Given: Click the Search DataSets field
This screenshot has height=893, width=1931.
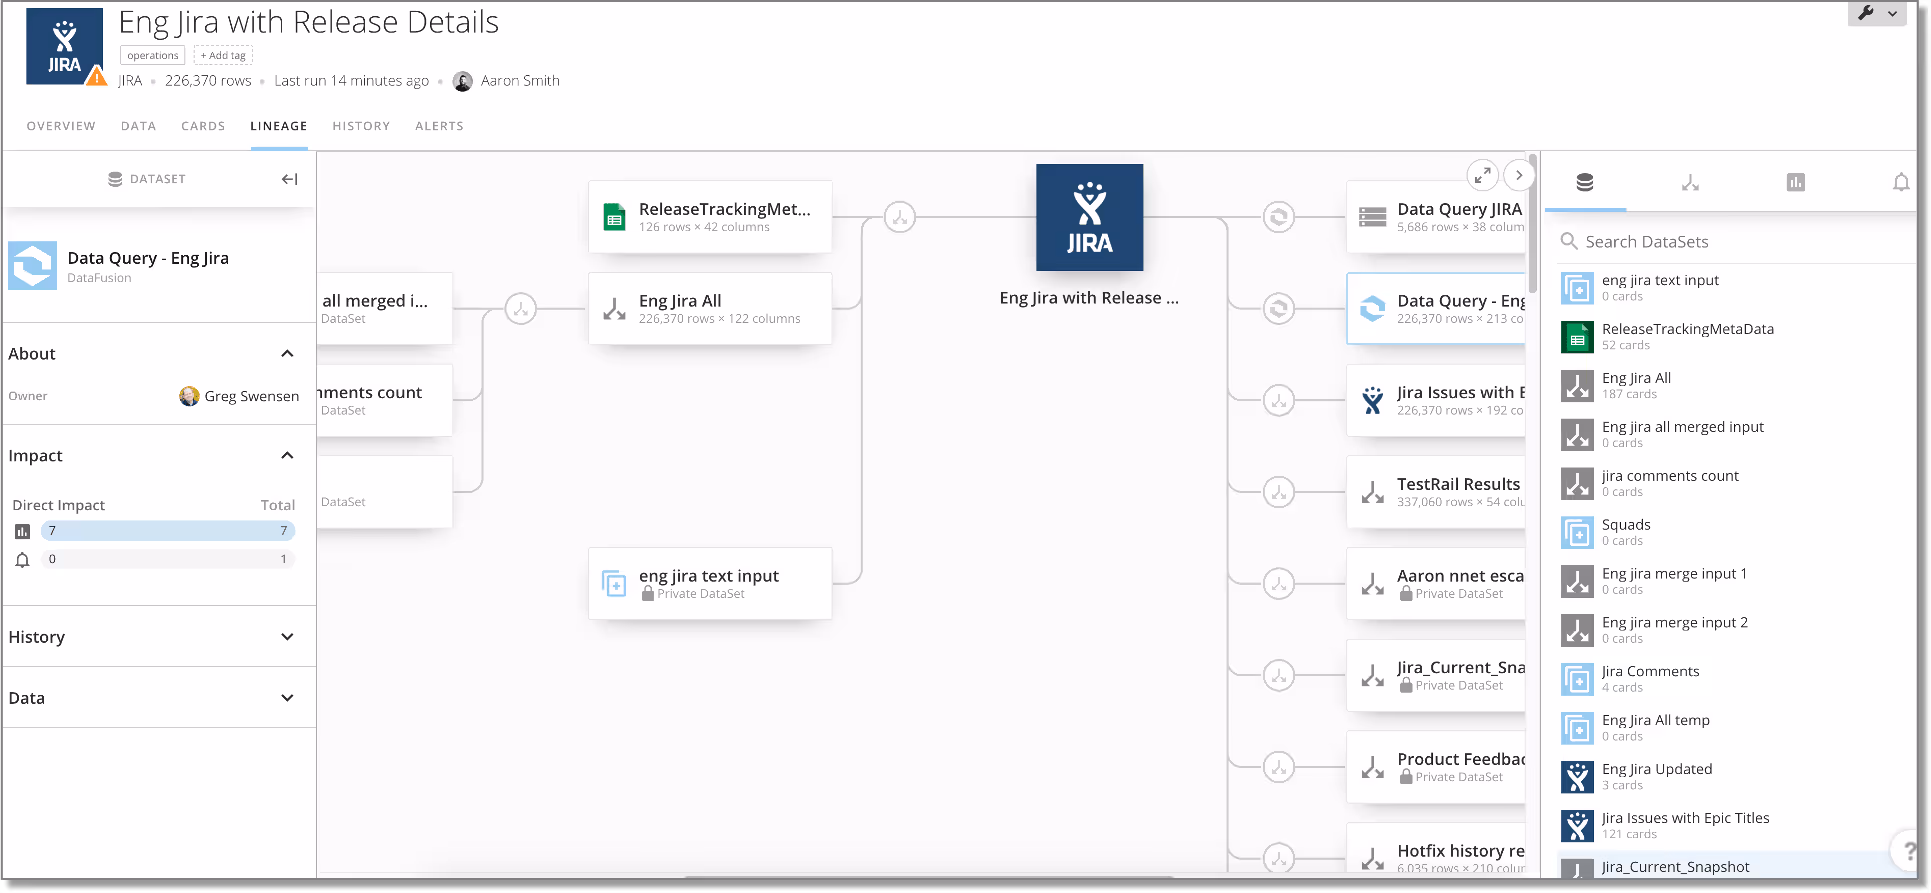Looking at the screenshot, I should tap(1735, 242).
